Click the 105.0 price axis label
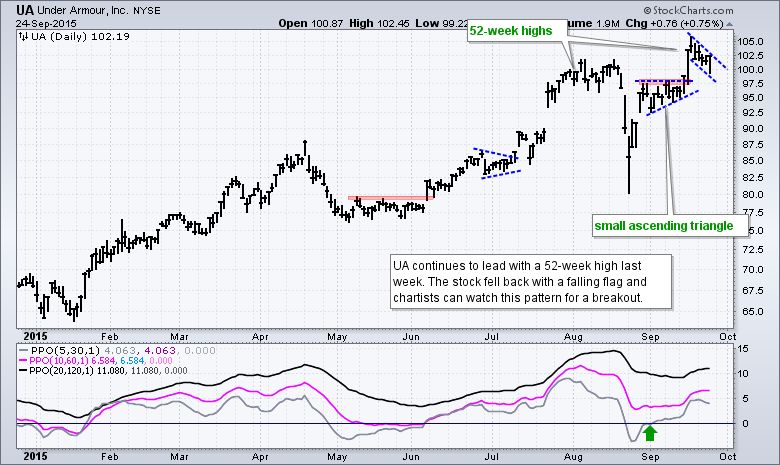780x465 pixels. 750,42
